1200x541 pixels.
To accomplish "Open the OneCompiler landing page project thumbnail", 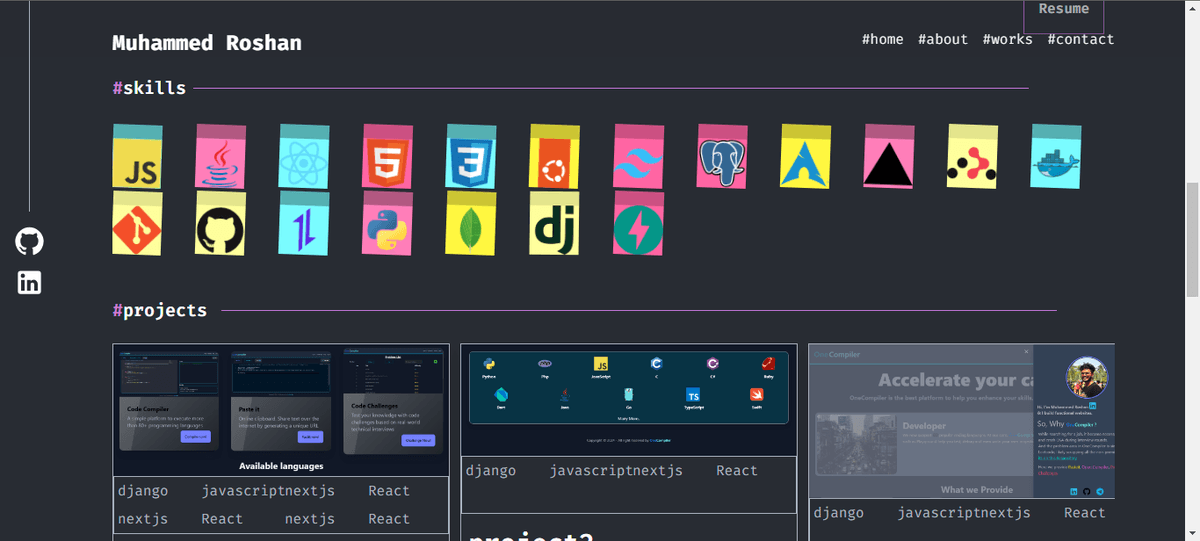I will tap(961, 421).
